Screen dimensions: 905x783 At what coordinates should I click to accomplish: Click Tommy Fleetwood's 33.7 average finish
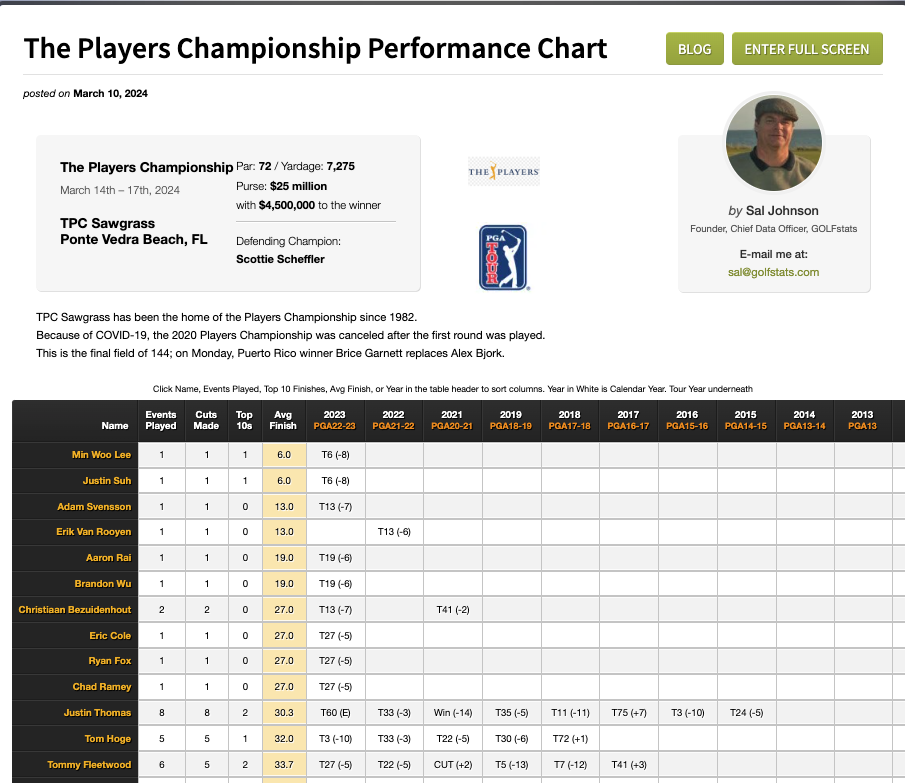pos(284,765)
